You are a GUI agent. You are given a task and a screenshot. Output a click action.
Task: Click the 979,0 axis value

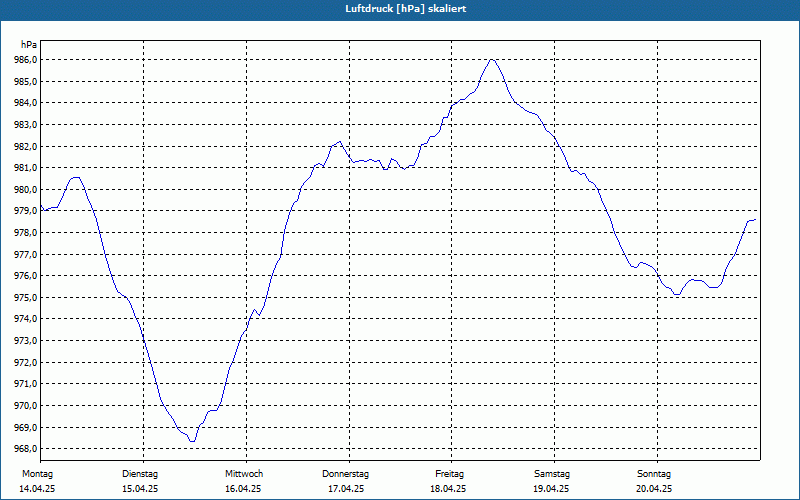point(25,211)
